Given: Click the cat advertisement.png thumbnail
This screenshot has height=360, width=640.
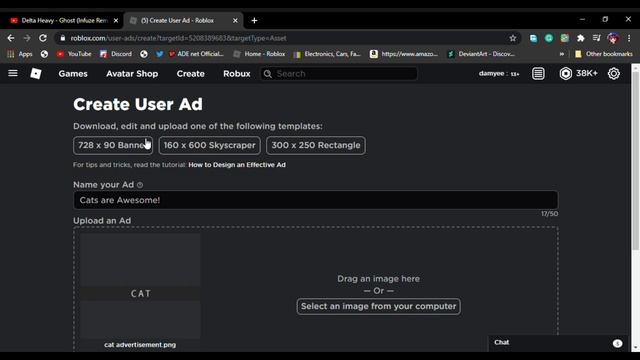Looking at the screenshot, I should pyautogui.click(x=140, y=286).
